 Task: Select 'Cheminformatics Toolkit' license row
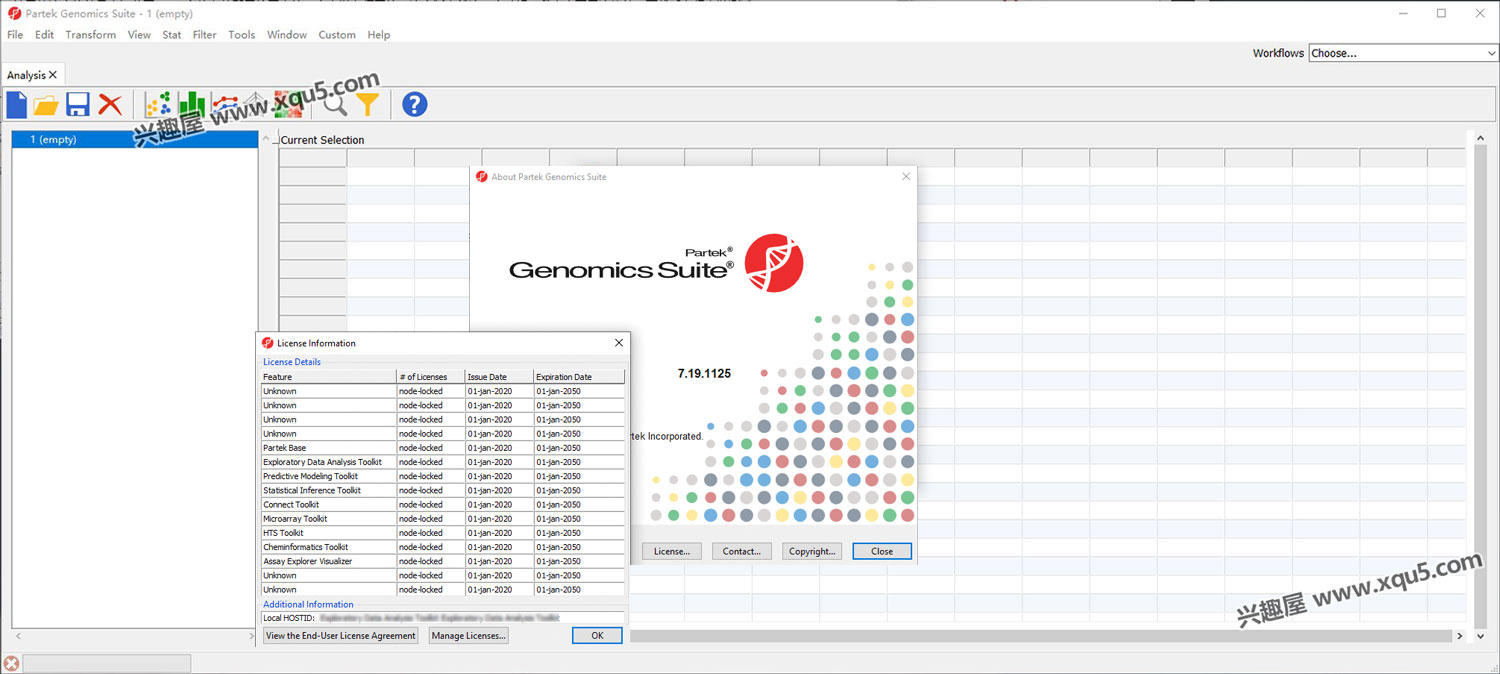443,547
